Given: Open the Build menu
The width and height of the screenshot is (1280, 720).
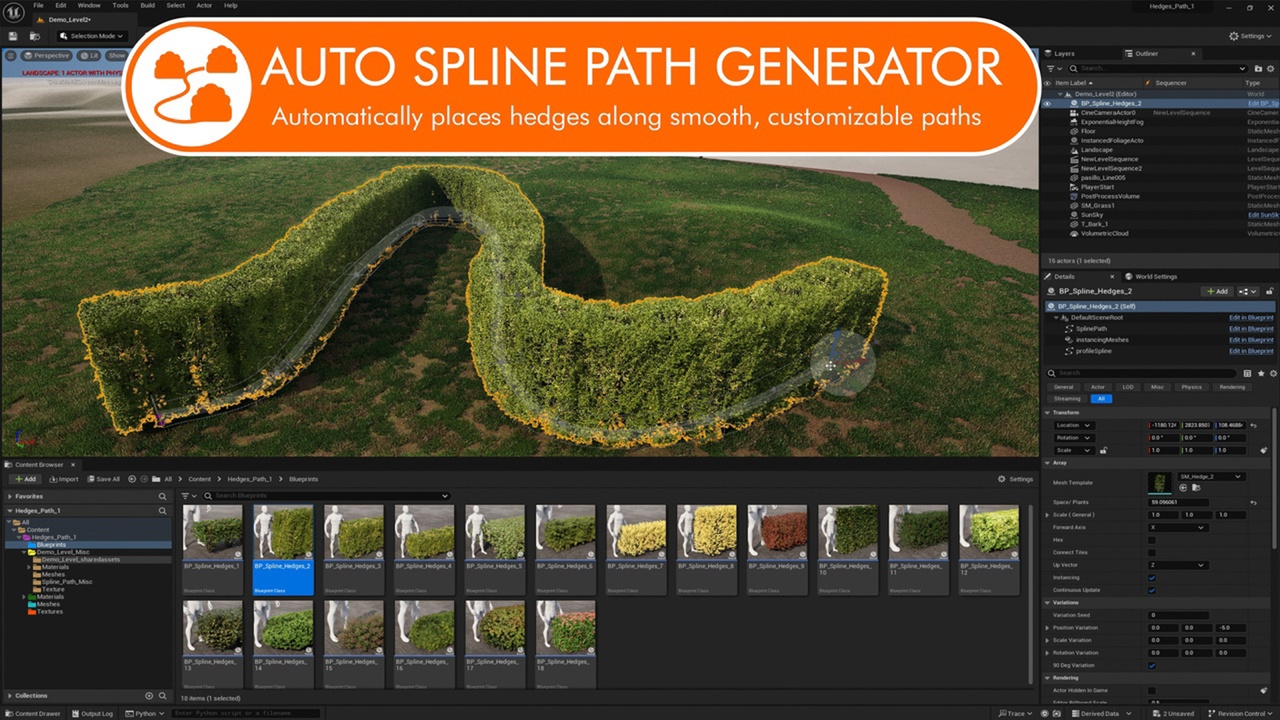Looking at the screenshot, I should (x=148, y=5).
